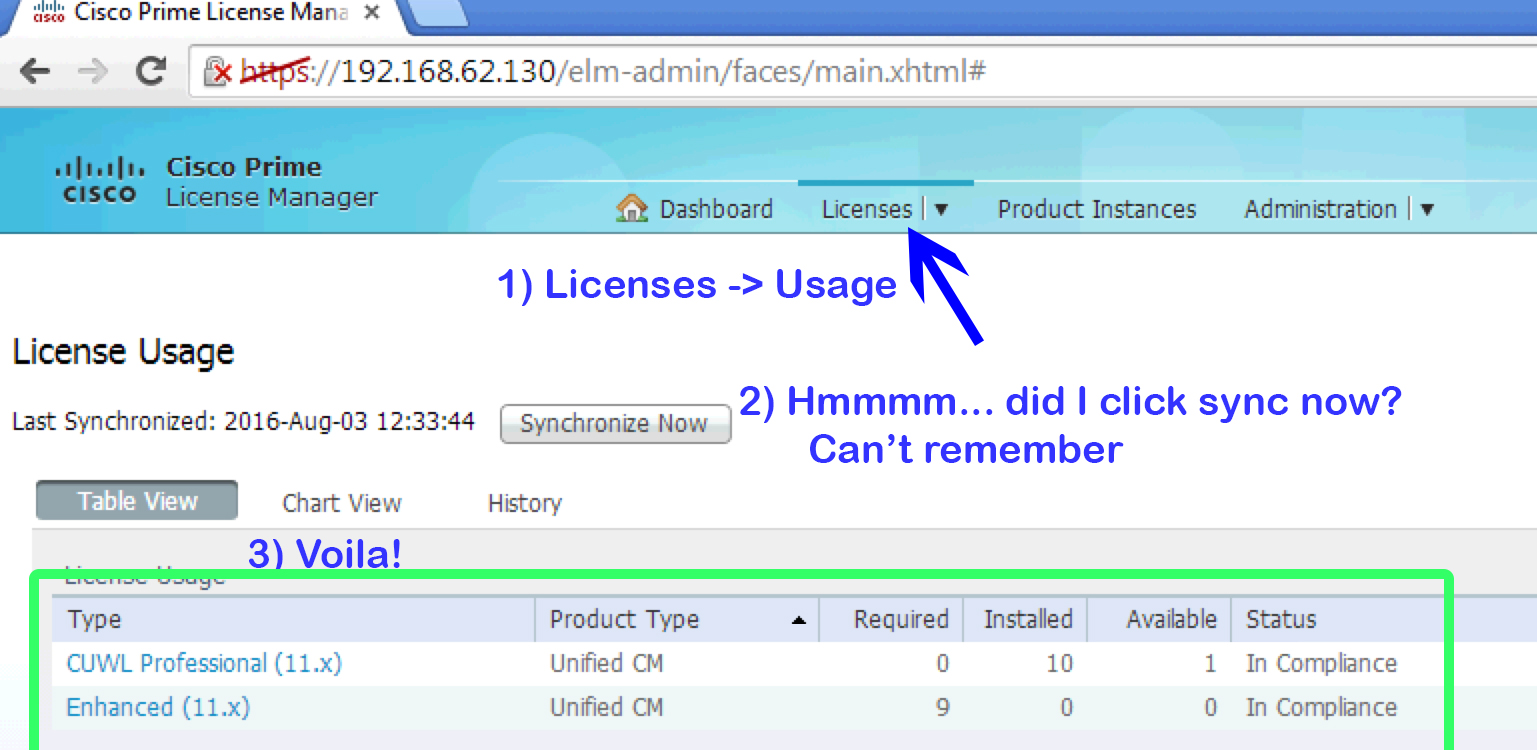Click the browser forward arrow
Viewport: 1537px width, 750px height.
point(93,71)
